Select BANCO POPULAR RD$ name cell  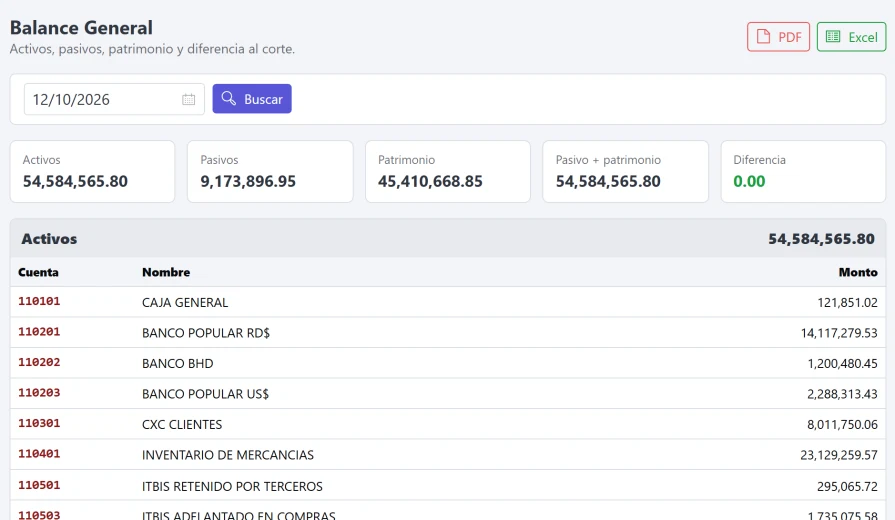tap(206, 333)
